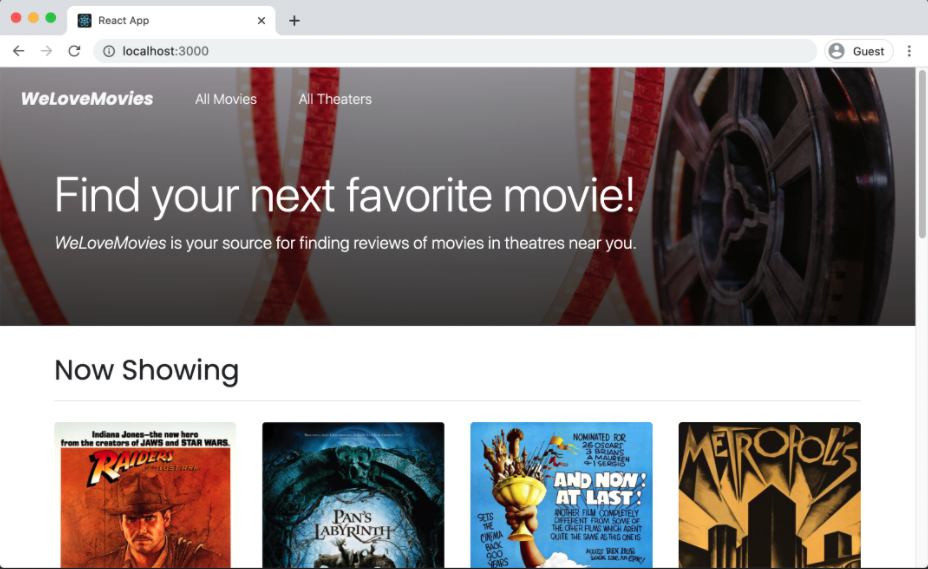Open the Chrome three-dot menu
This screenshot has width=928, height=569.
(909, 51)
